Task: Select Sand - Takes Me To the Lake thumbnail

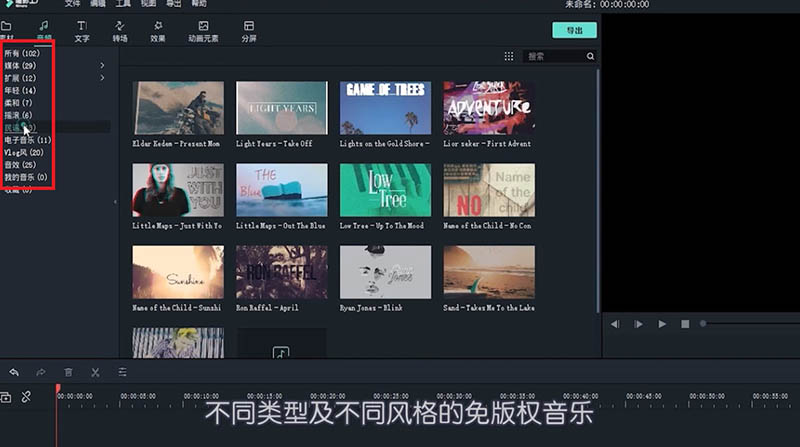Action: click(x=489, y=272)
